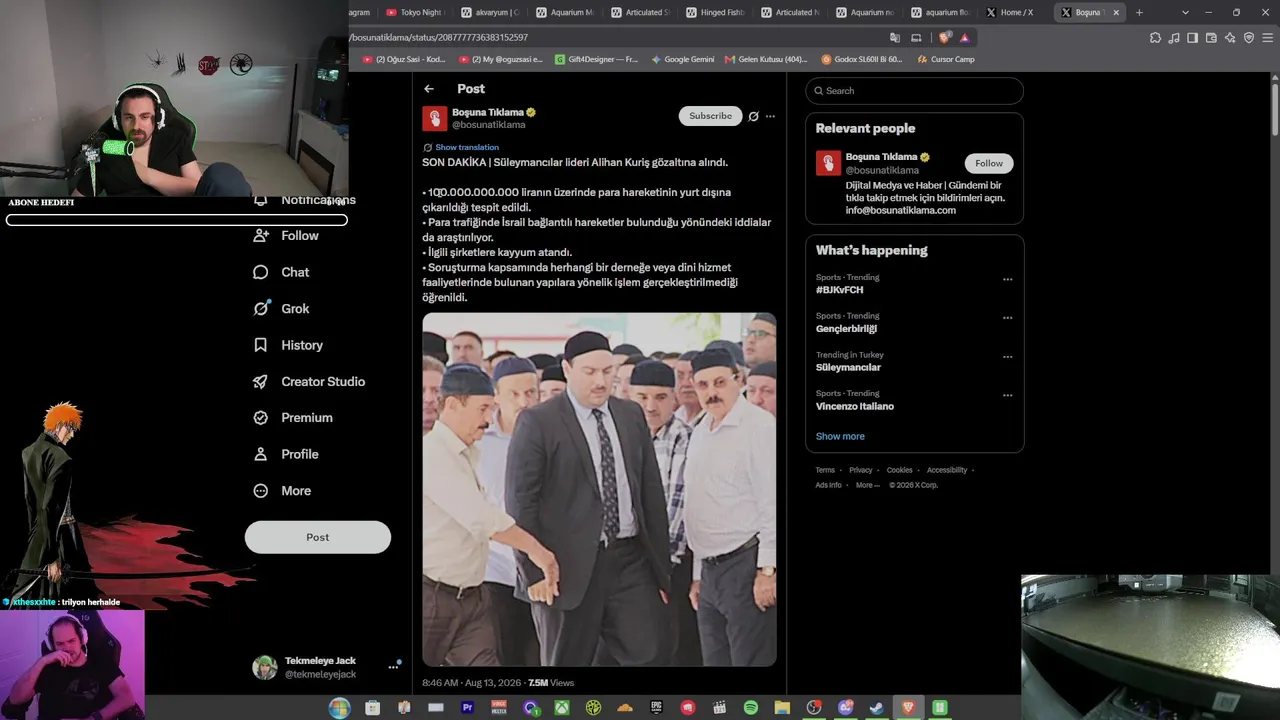Screen dimensions: 1280x720
Task: Open the Xbox app in the taskbar
Action: 562,708
